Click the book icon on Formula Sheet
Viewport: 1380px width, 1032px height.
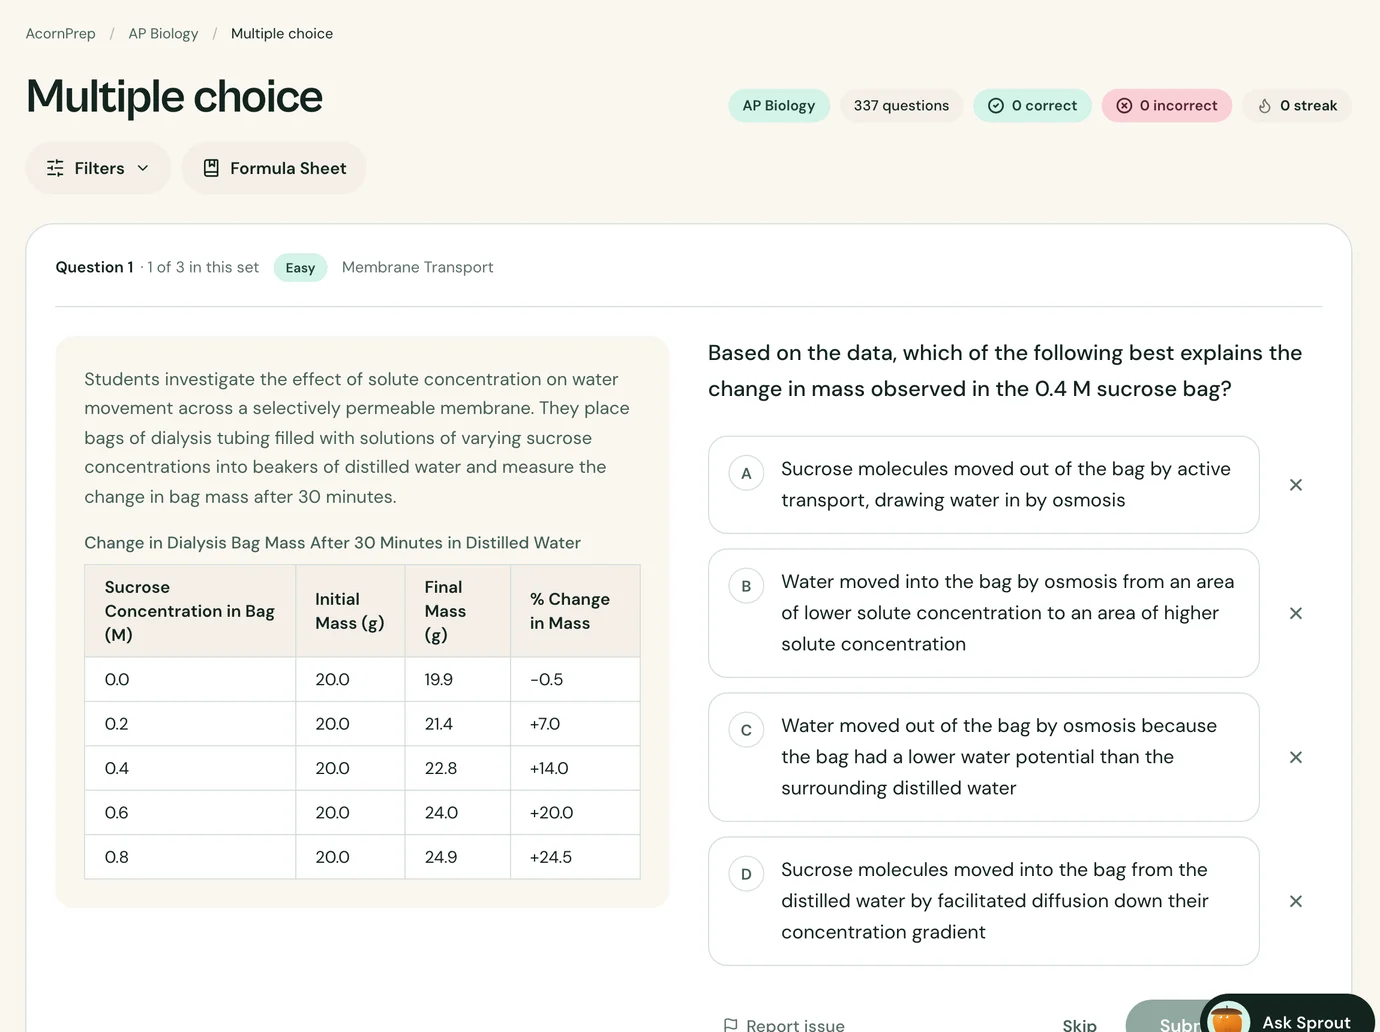(x=211, y=168)
